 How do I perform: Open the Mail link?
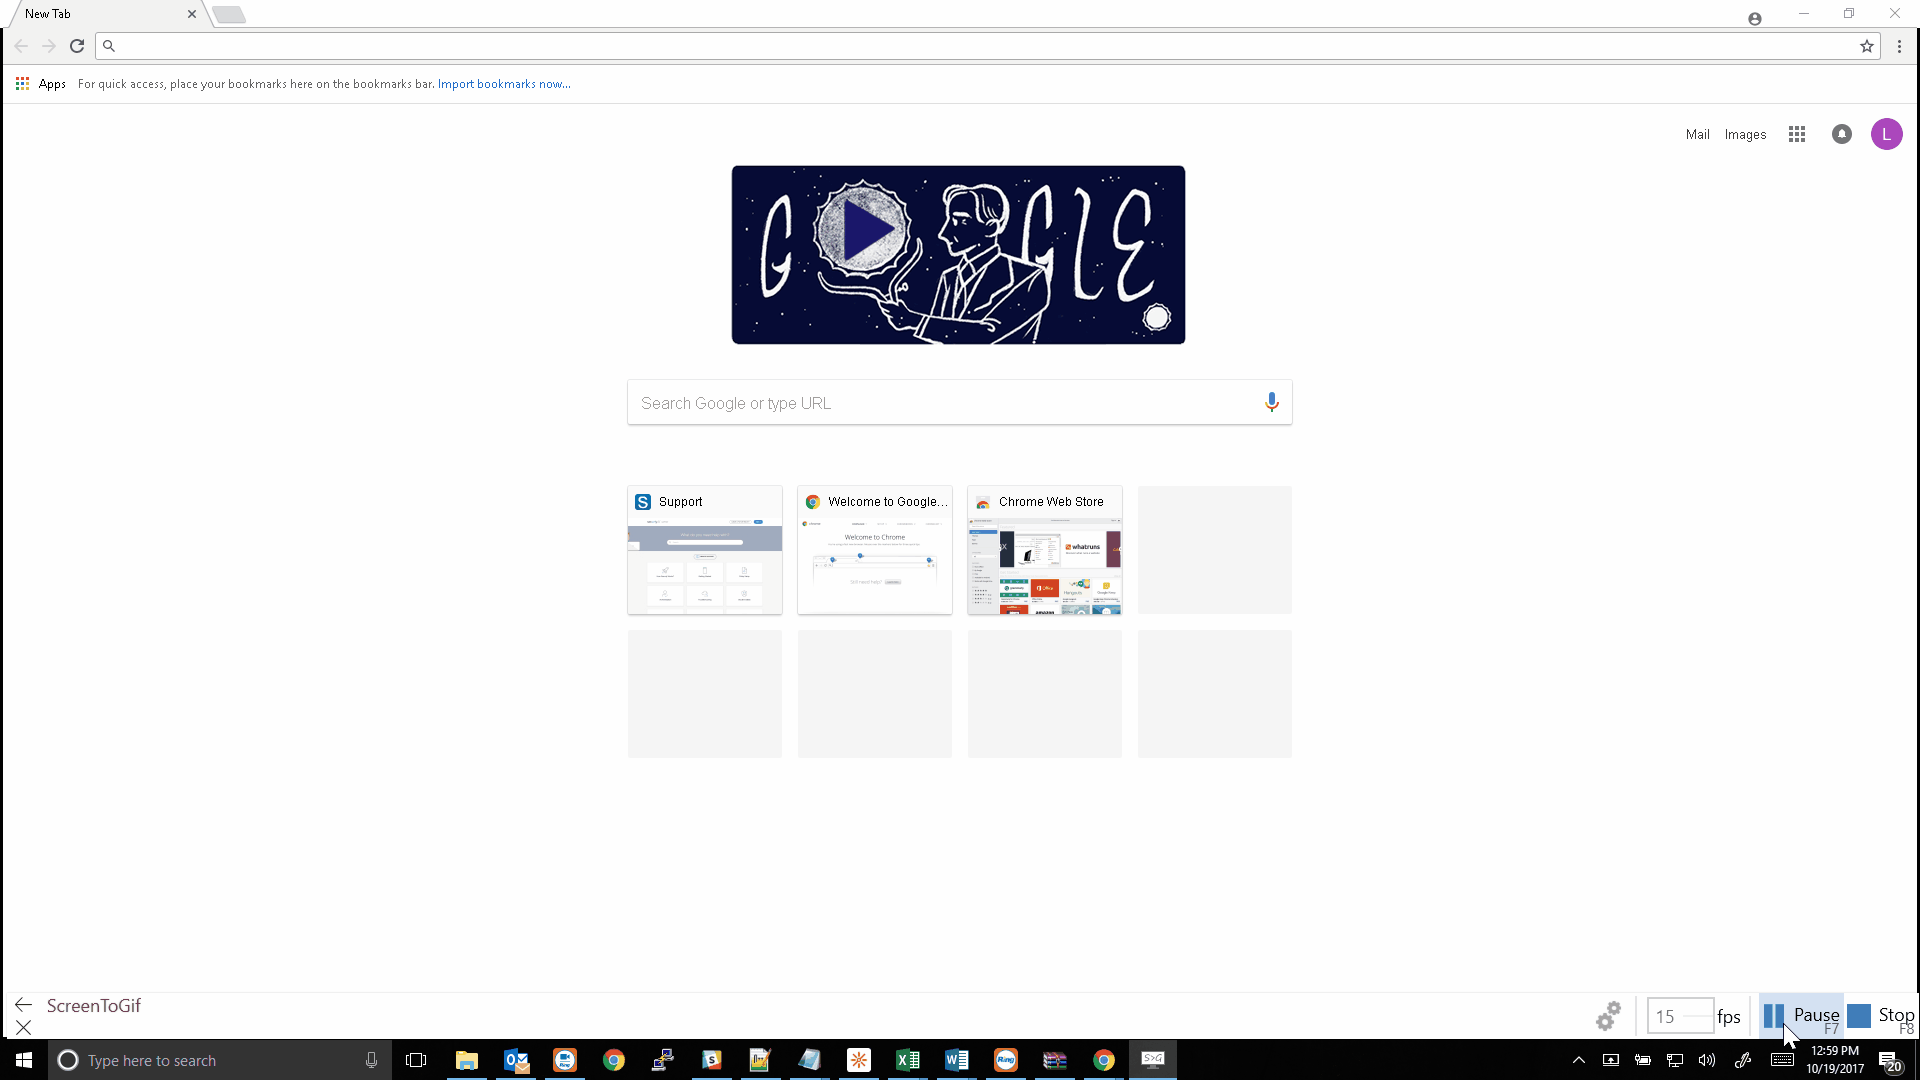pyautogui.click(x=1697, y=135)
